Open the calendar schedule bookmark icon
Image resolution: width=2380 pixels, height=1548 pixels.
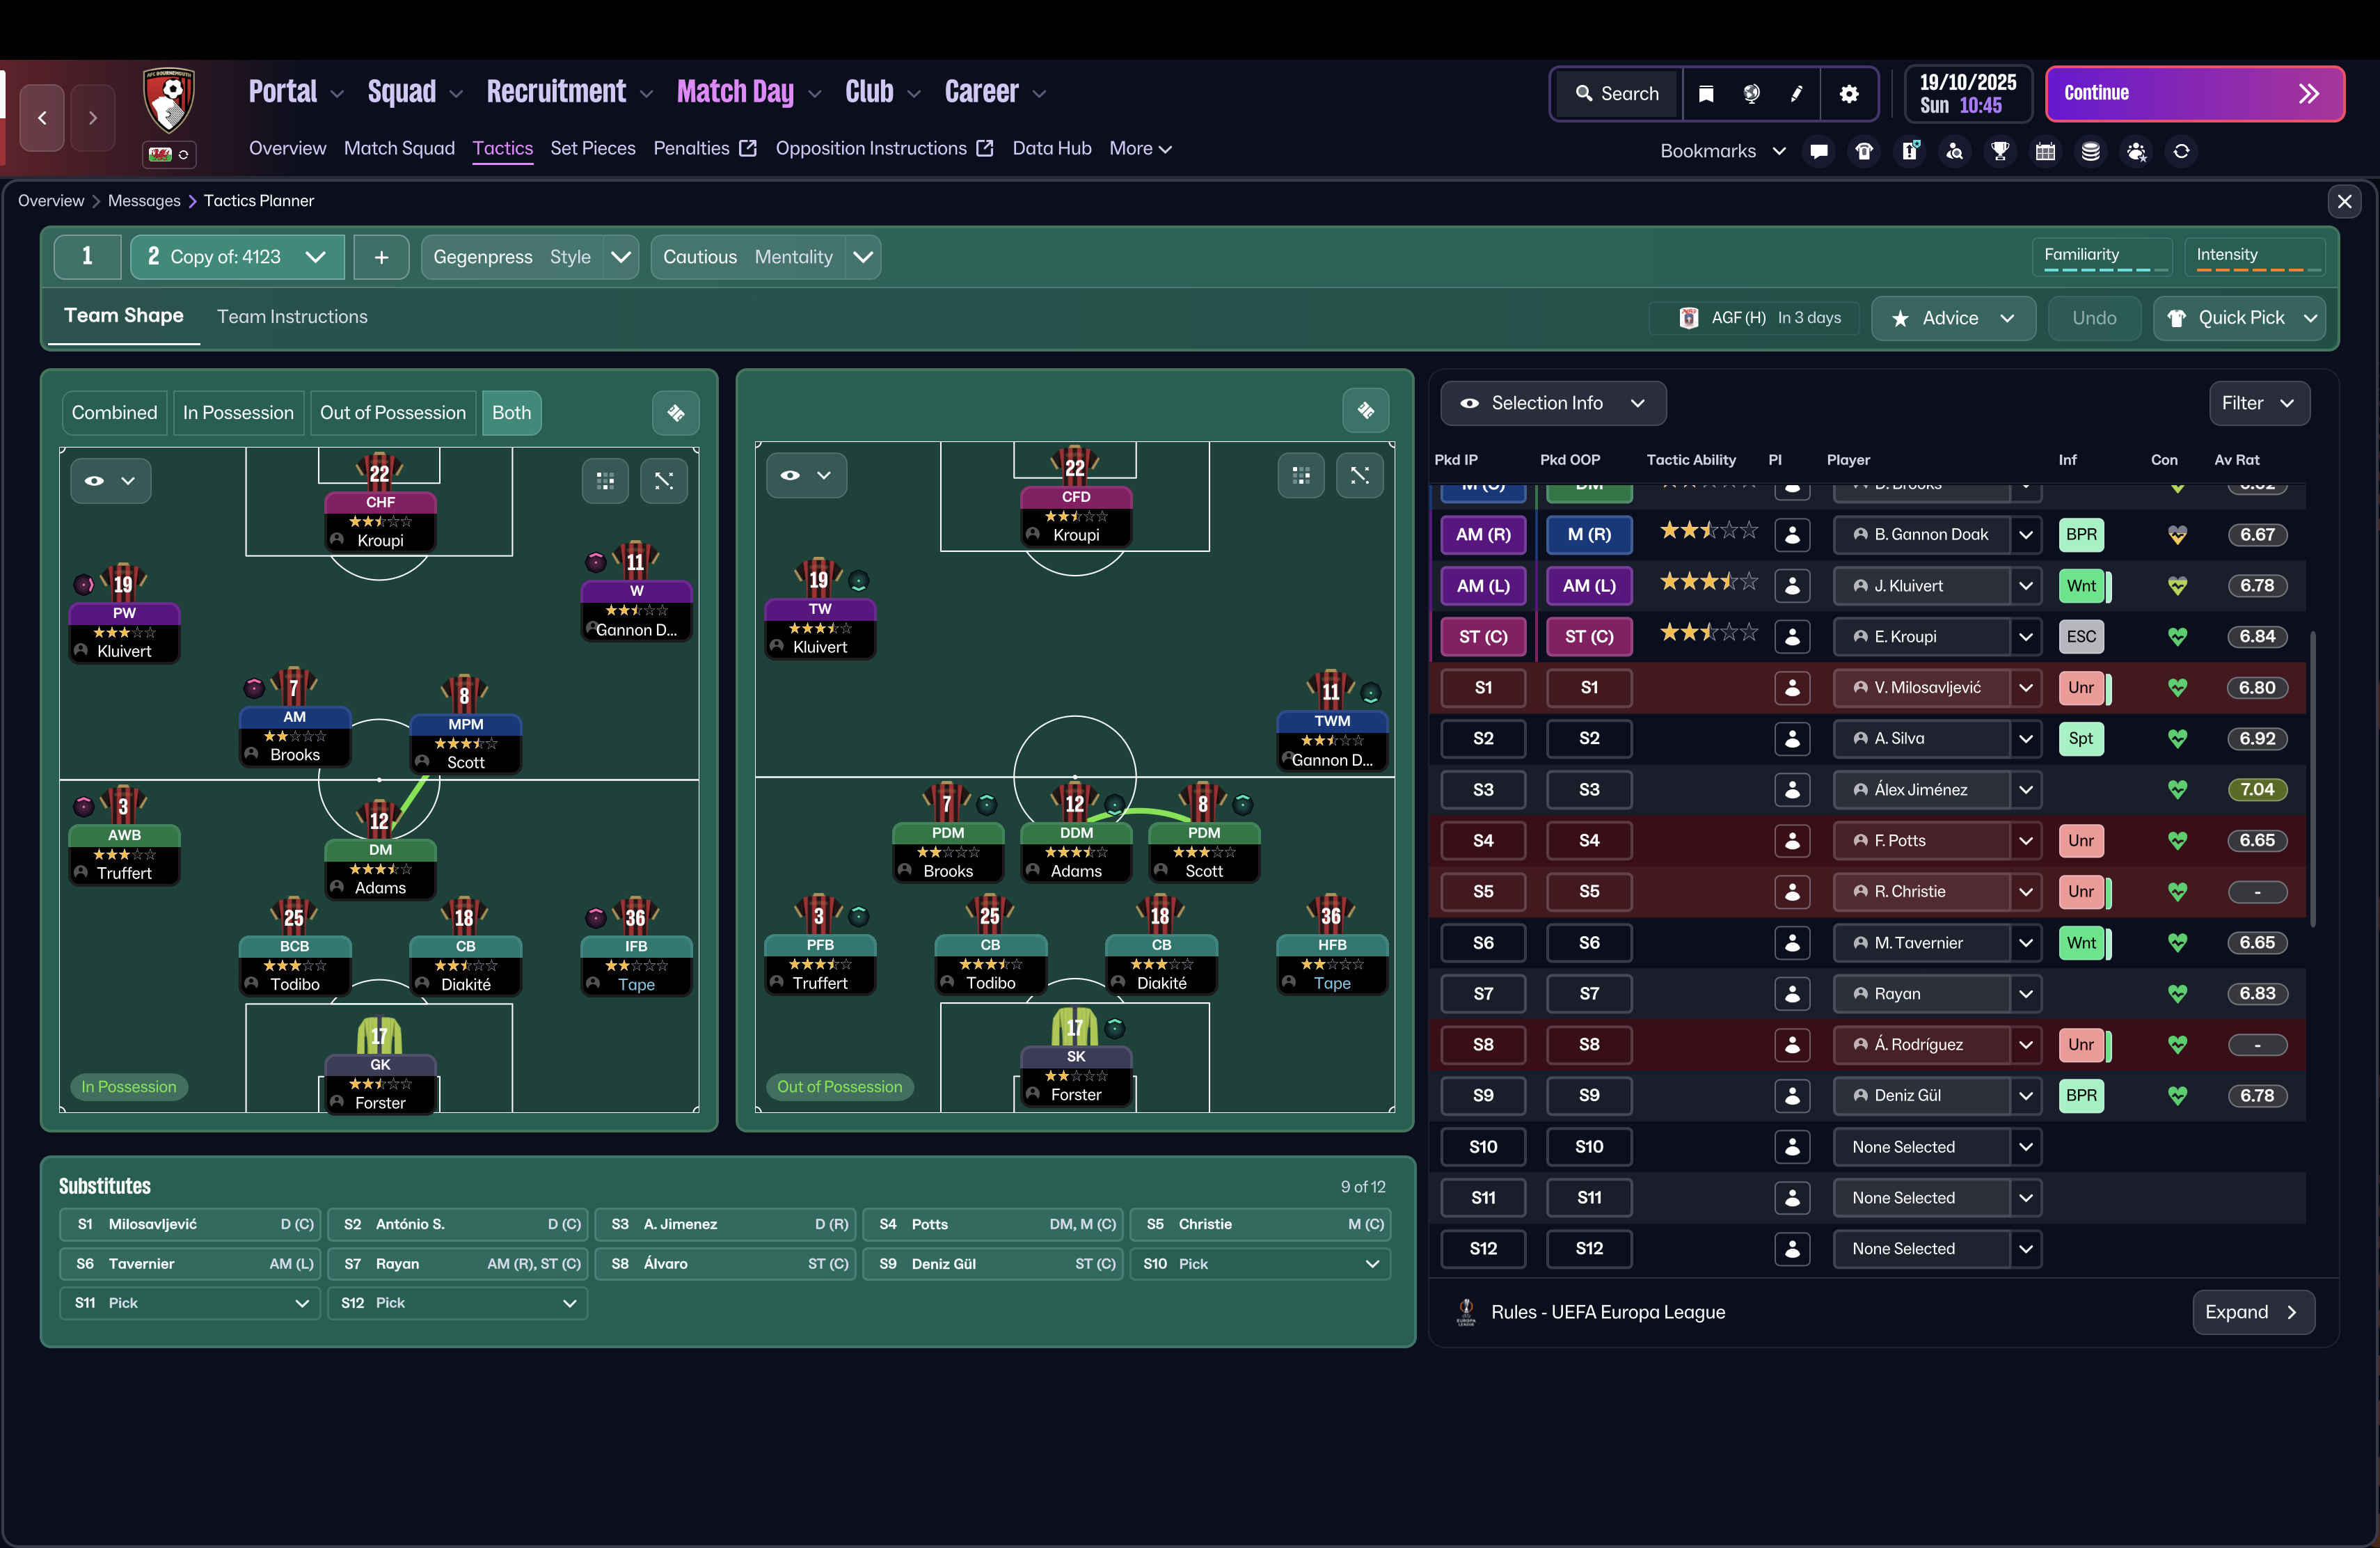tap(2046, 151)
